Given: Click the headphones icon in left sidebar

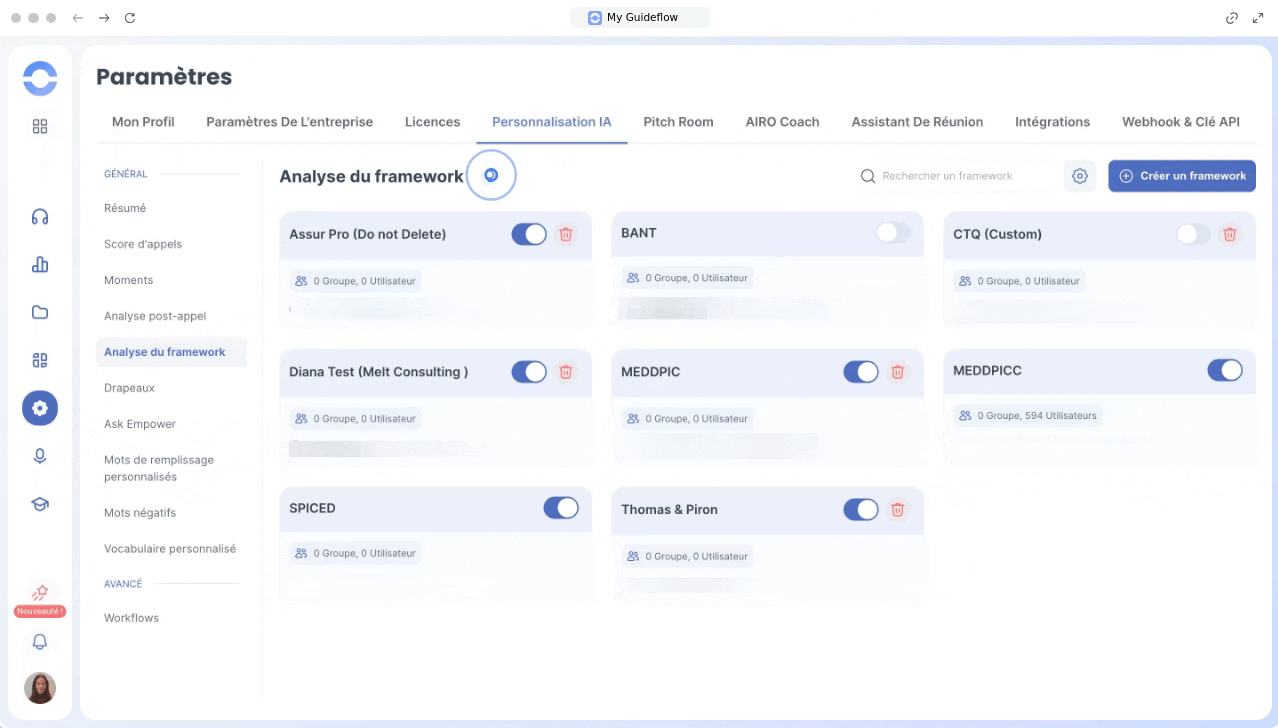Looking at the screenshot, I should point(40,217).
